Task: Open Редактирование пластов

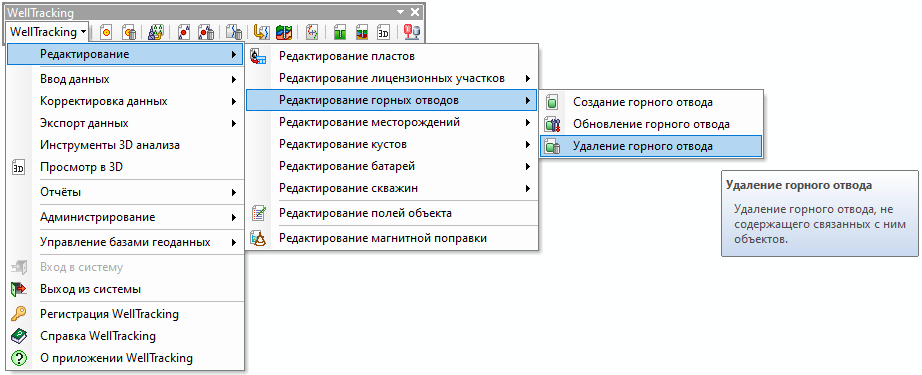Action: coord(392,56)
